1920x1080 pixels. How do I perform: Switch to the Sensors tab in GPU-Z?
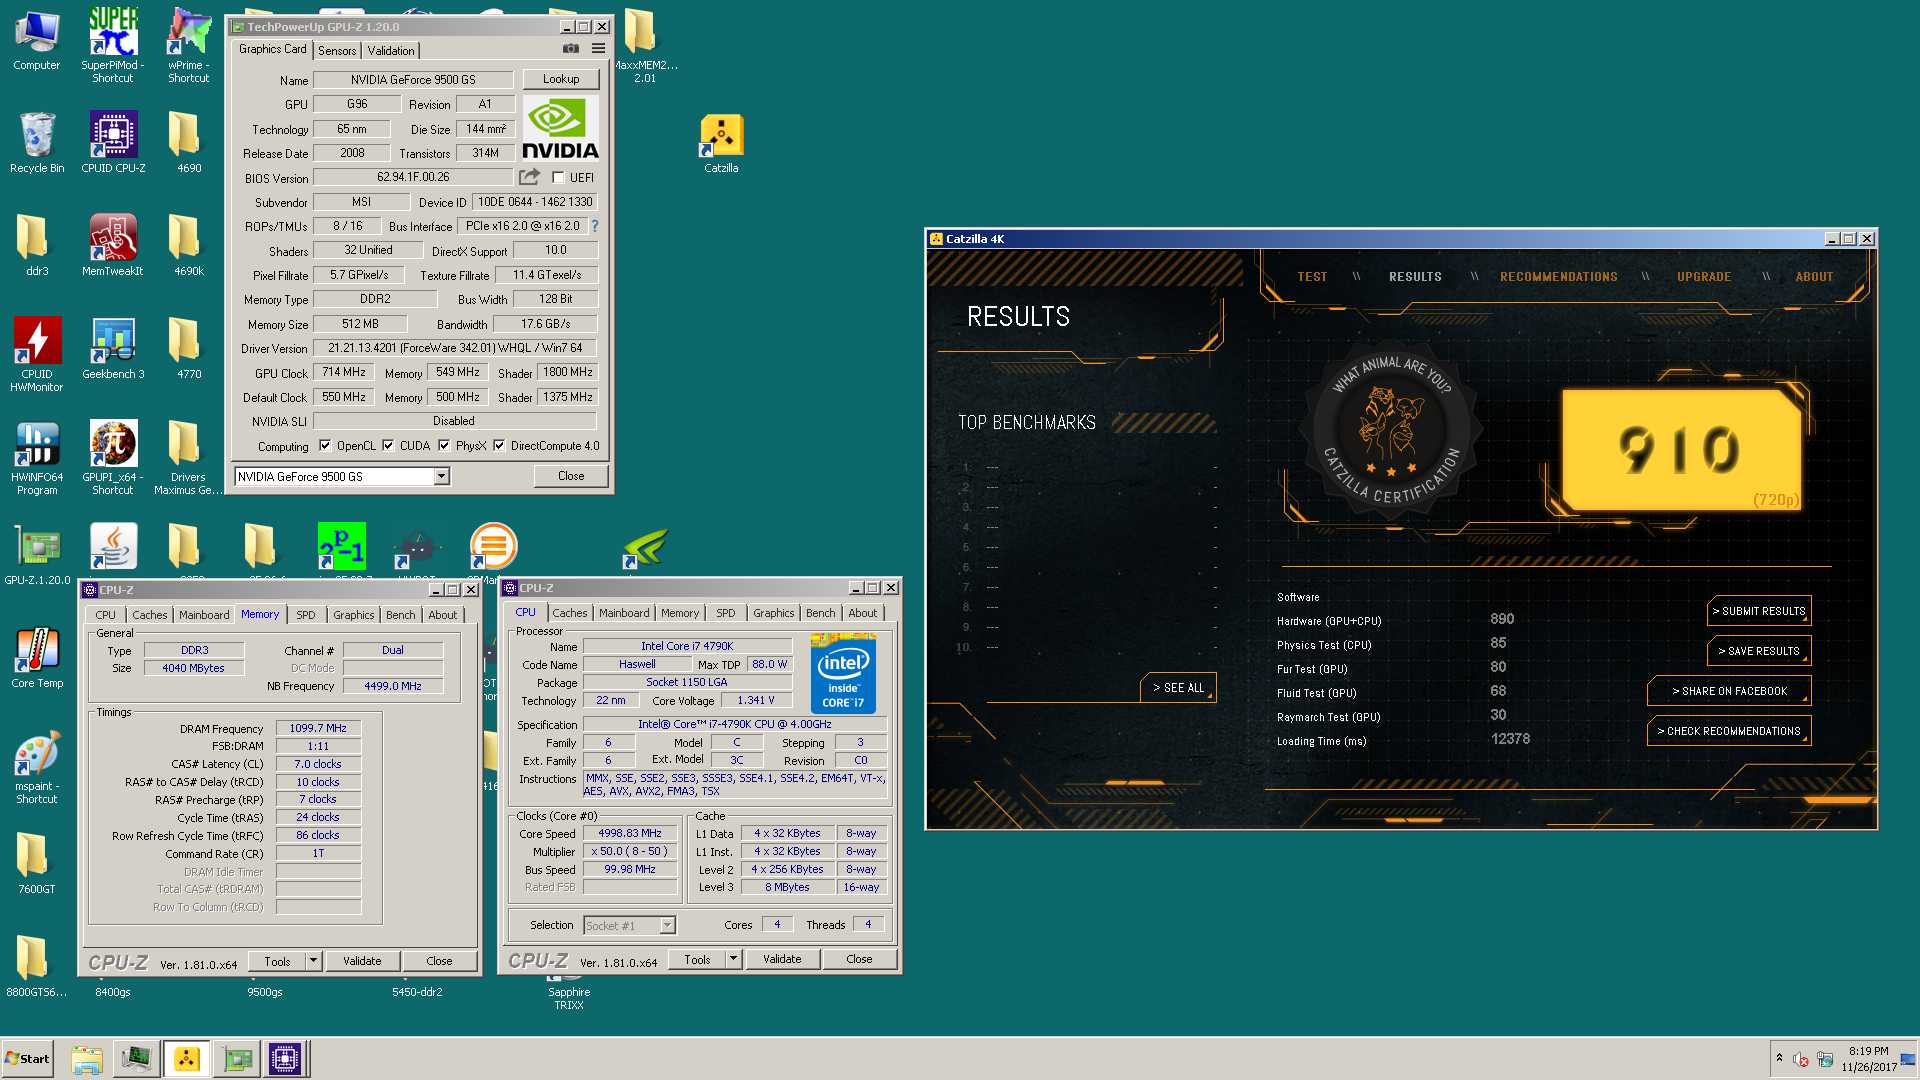pyautogui.click(x=337, y=50)
